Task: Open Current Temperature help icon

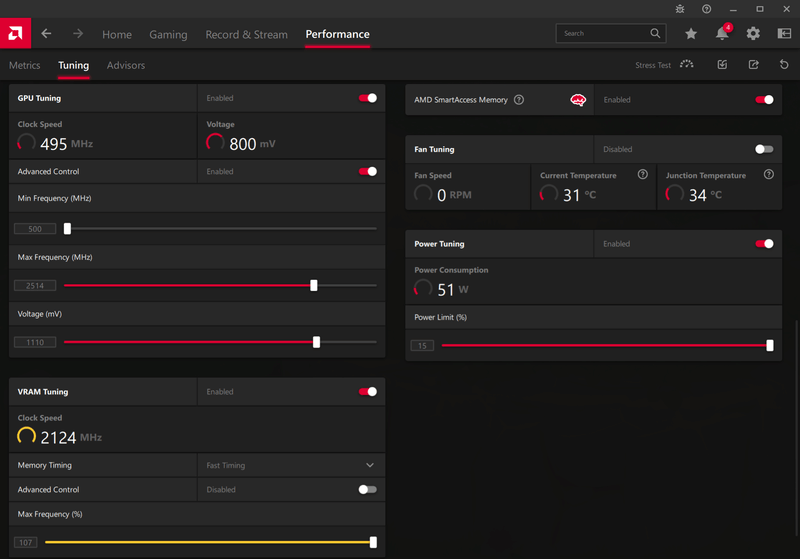Action: 643,174
